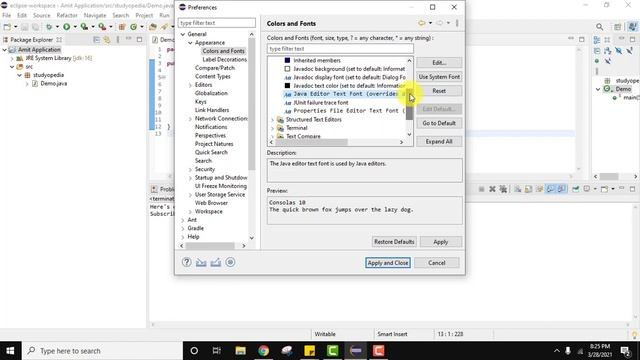This screenshot has height=360, width=640.
Task: Click the oomph preference recorder icon
Action: (230, 262)
